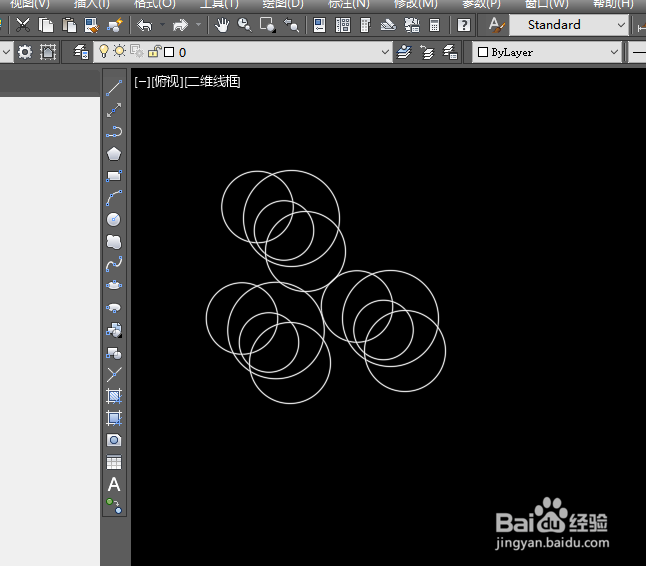Click the Match properties brush icon
The width and height of the screenshot is (646, 566).
tap(91, 25)
